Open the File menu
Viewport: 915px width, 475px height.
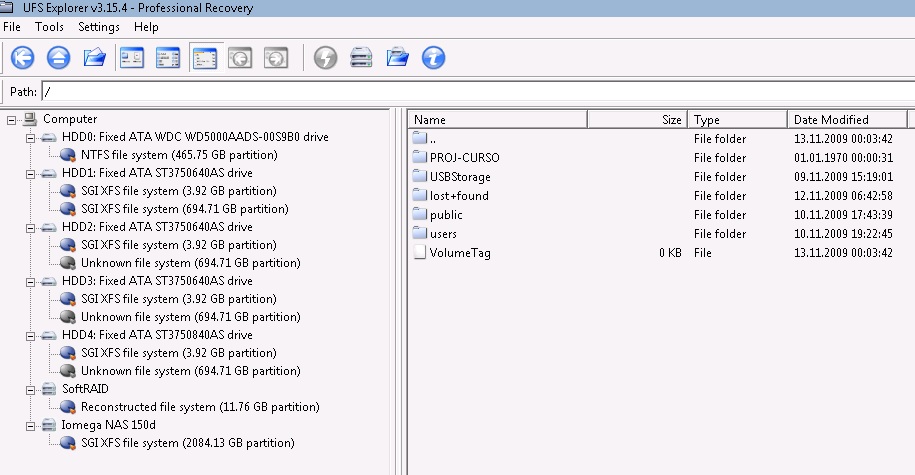click(x=12, y=27)
